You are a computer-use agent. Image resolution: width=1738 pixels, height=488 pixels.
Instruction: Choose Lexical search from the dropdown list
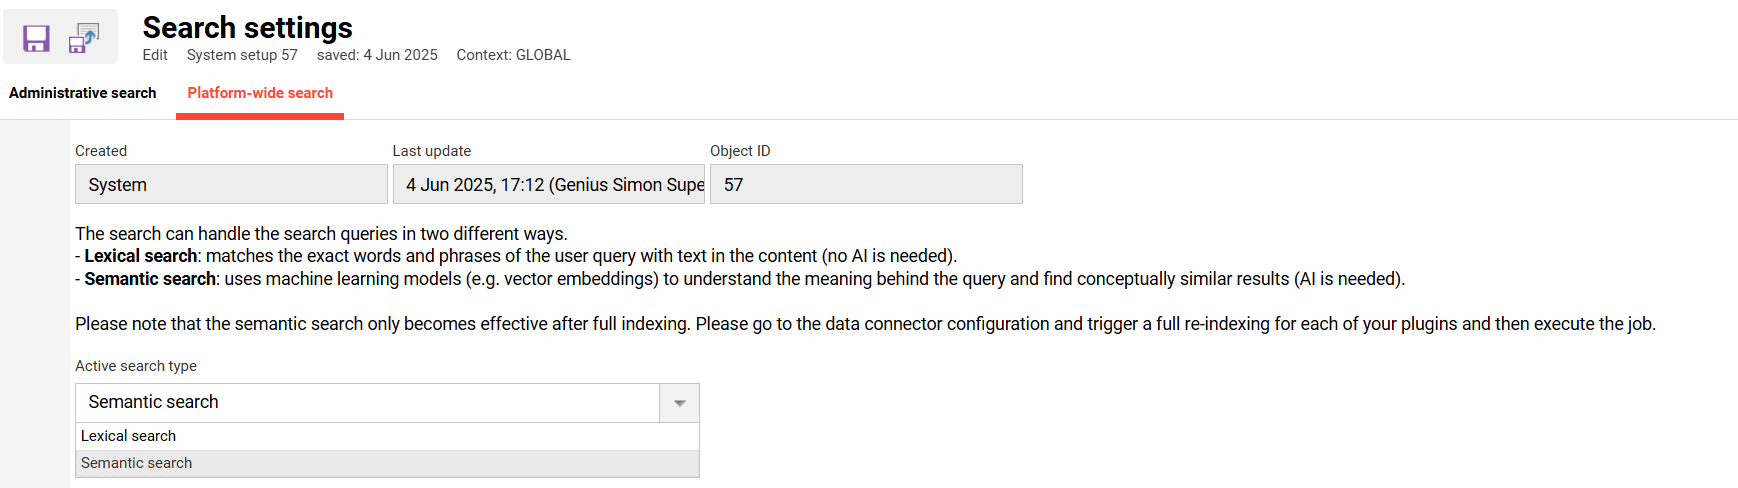point(128,436)
